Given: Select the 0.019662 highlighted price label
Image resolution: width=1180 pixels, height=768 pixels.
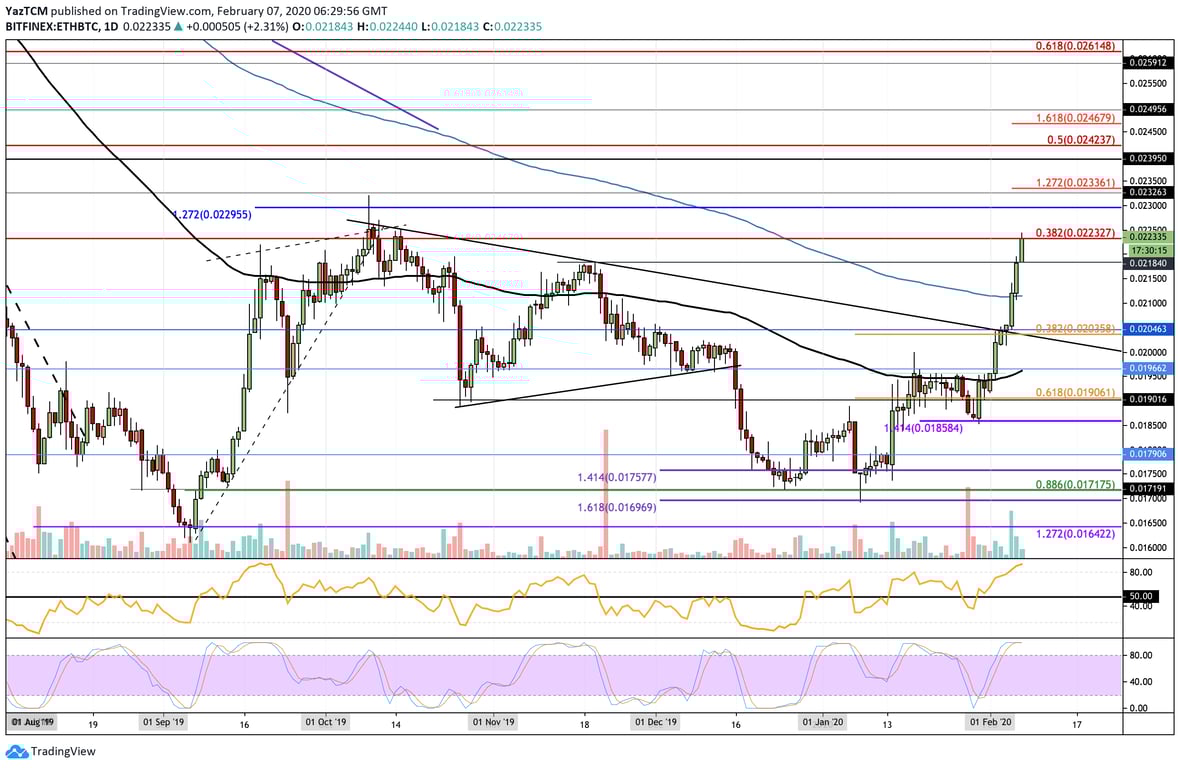Looking at the screenshot, I should pyautogui.click(x=1148, y=369).
